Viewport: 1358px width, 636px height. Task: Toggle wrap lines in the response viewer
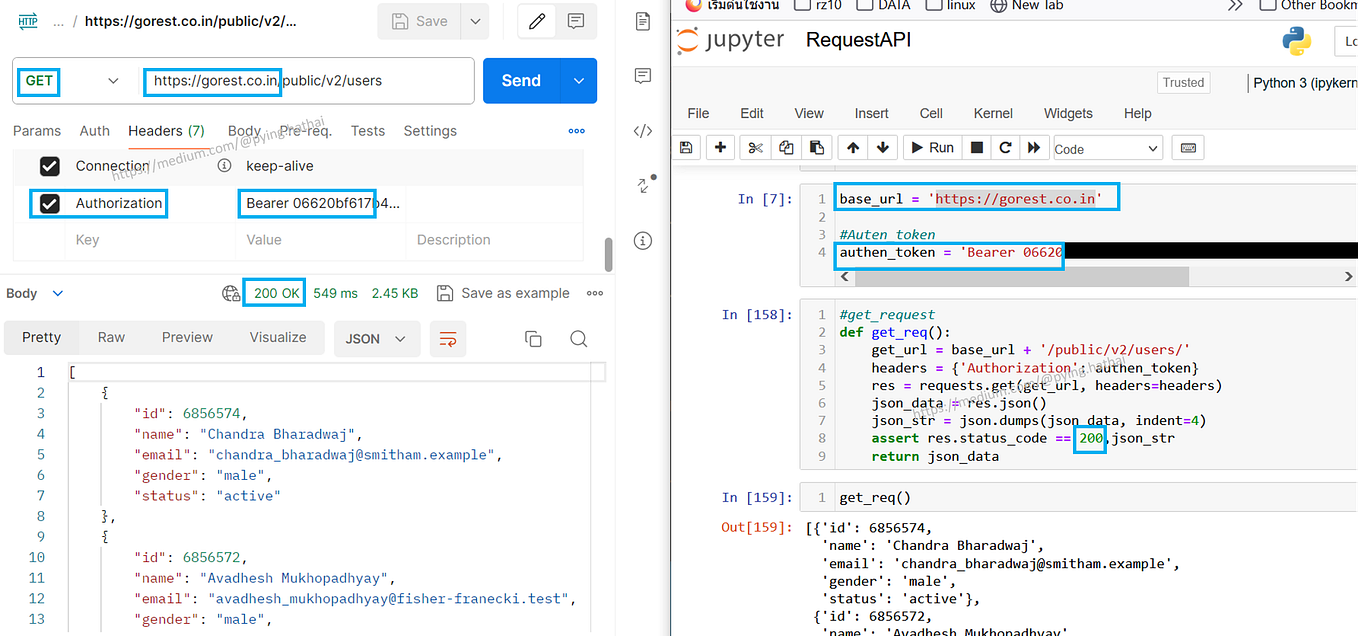(447, 339)
